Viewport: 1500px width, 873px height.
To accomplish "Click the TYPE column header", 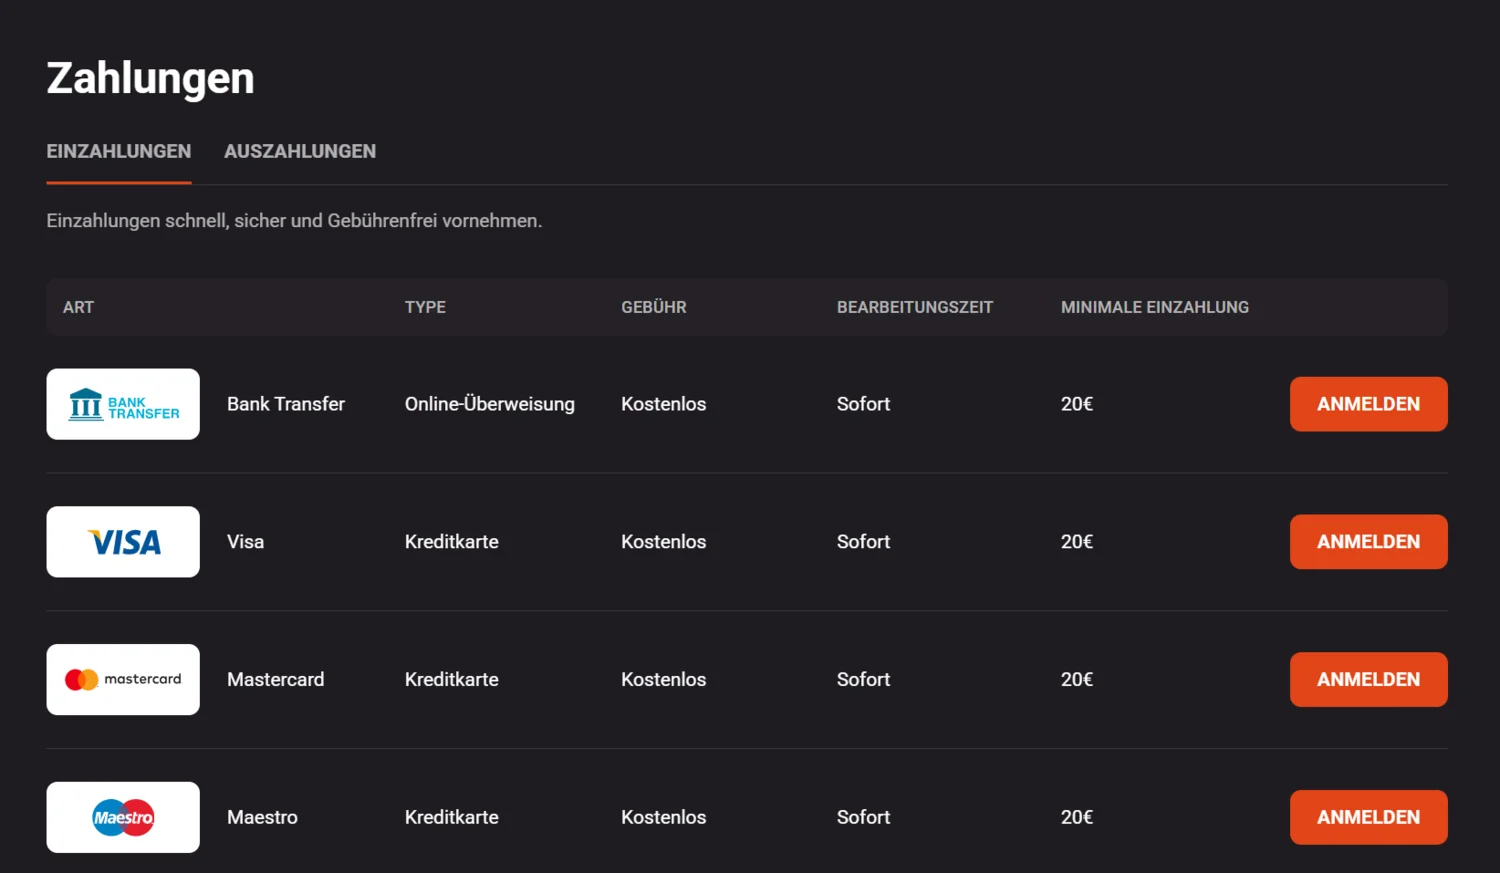I will [425, 307].
